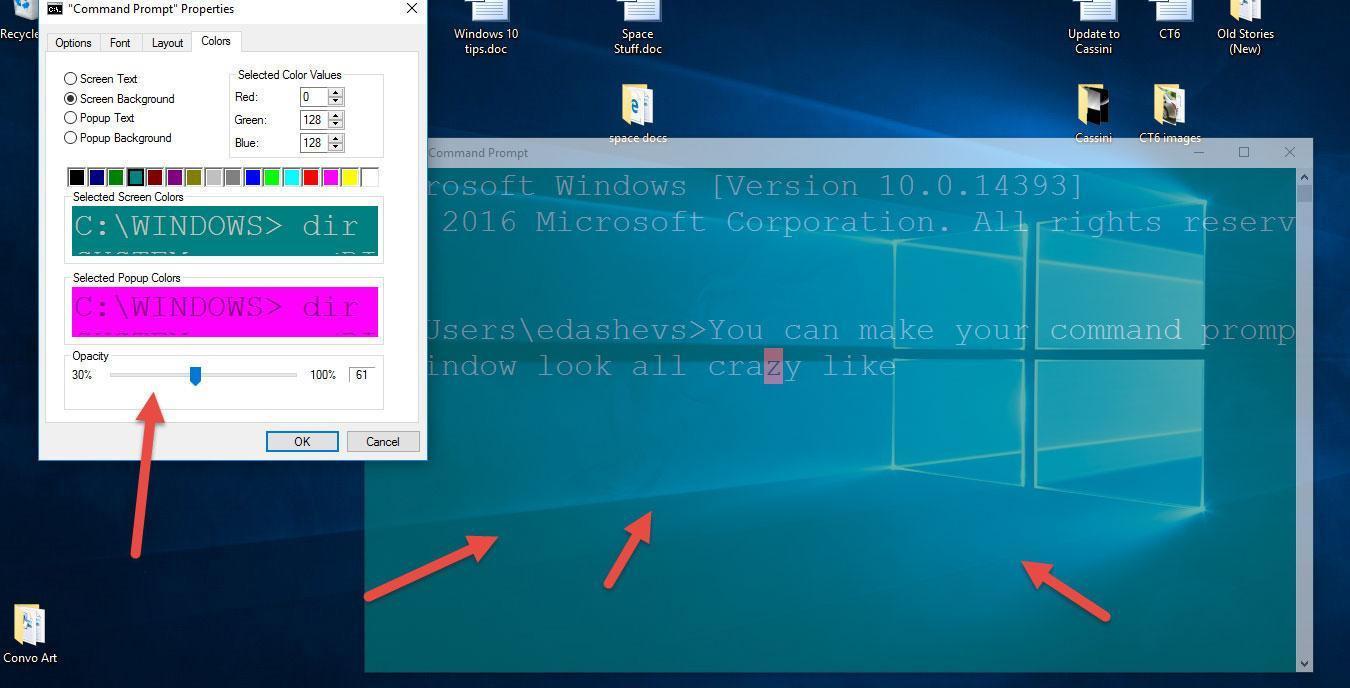1350x688 pixels.
Task: Select the Popup Text radio button
Action: tap(71, 117)
